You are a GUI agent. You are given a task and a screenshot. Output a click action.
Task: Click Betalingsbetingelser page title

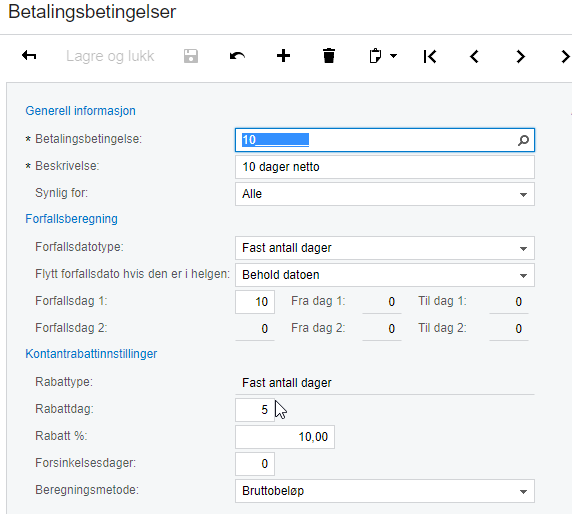tap(92, 12)
